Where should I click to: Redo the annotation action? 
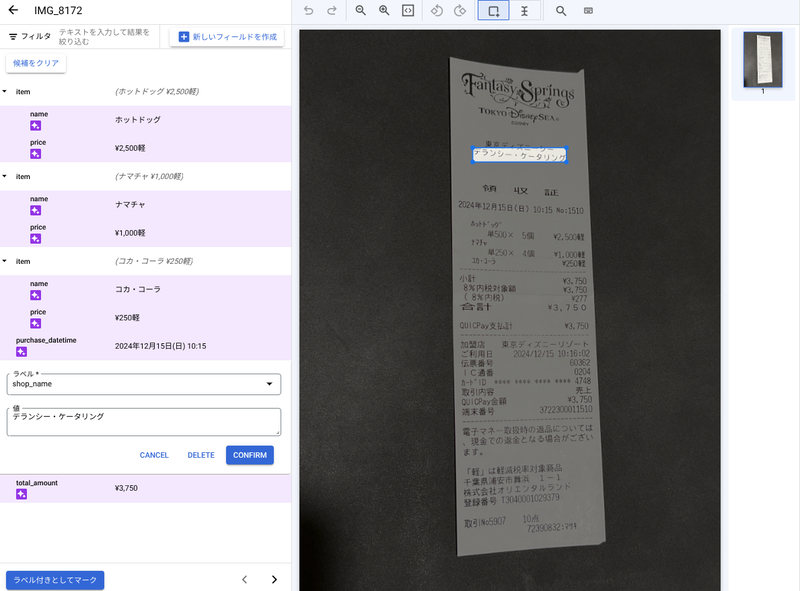tap(332, 11)
